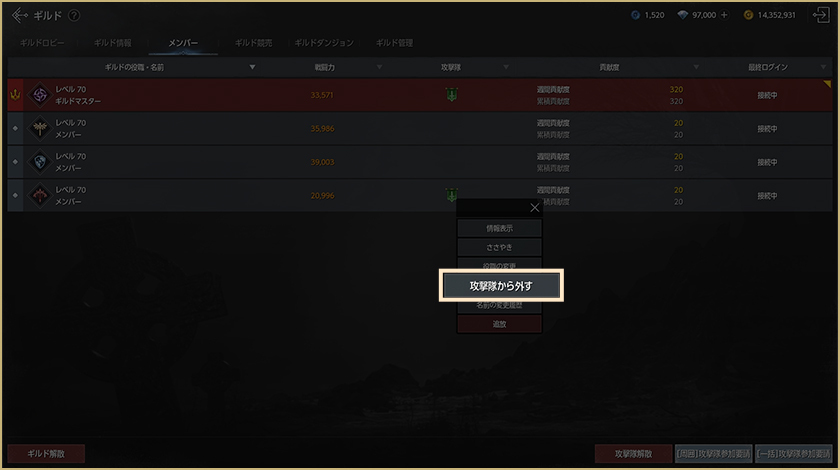
Task: Select ささやき from the member menu
Action: [499, 248]
